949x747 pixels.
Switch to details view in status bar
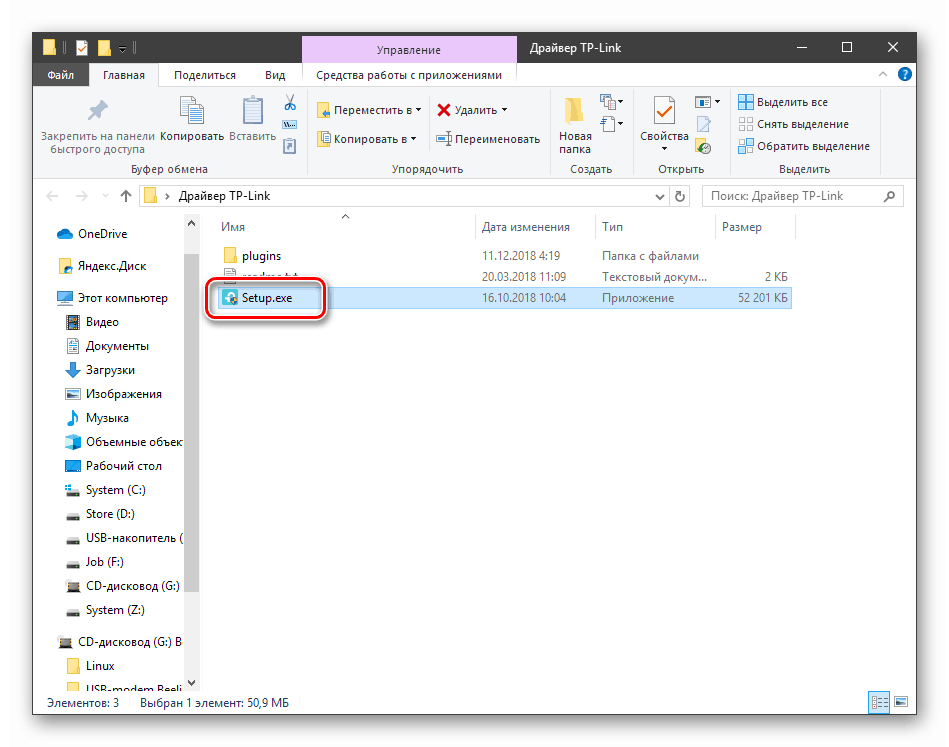click(879, 702)
